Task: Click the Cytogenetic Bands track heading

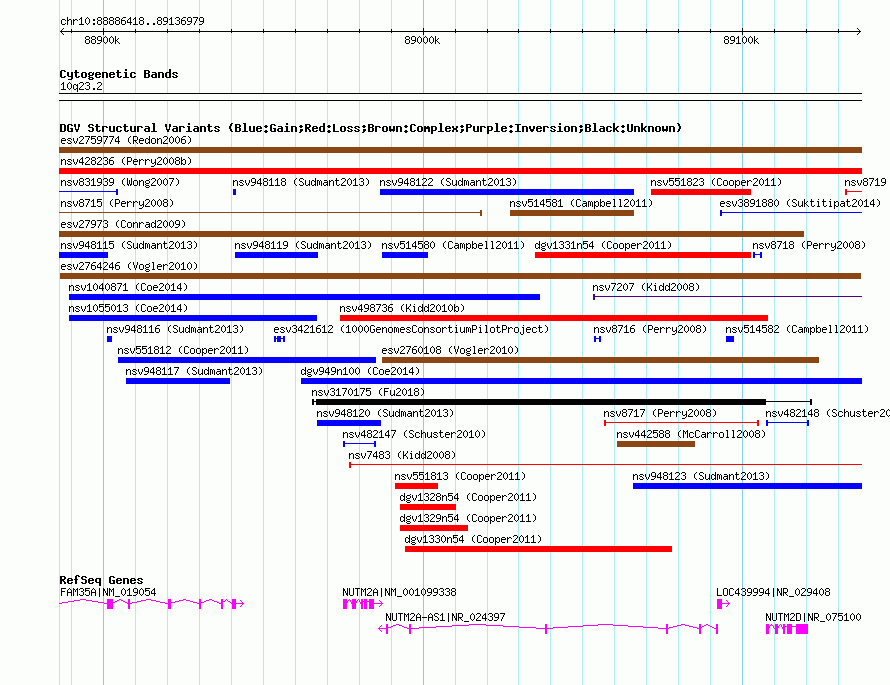Action: coord(119,74)
